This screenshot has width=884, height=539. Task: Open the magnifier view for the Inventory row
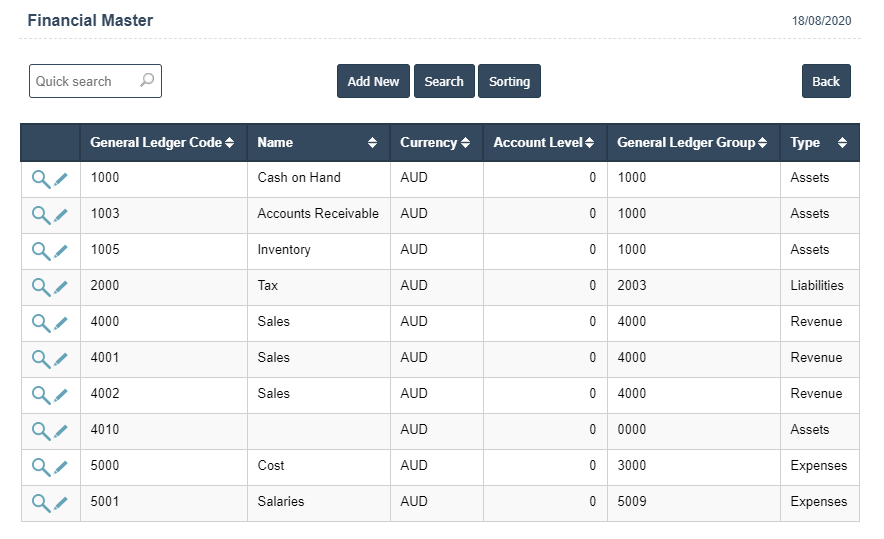pos(41,251)
